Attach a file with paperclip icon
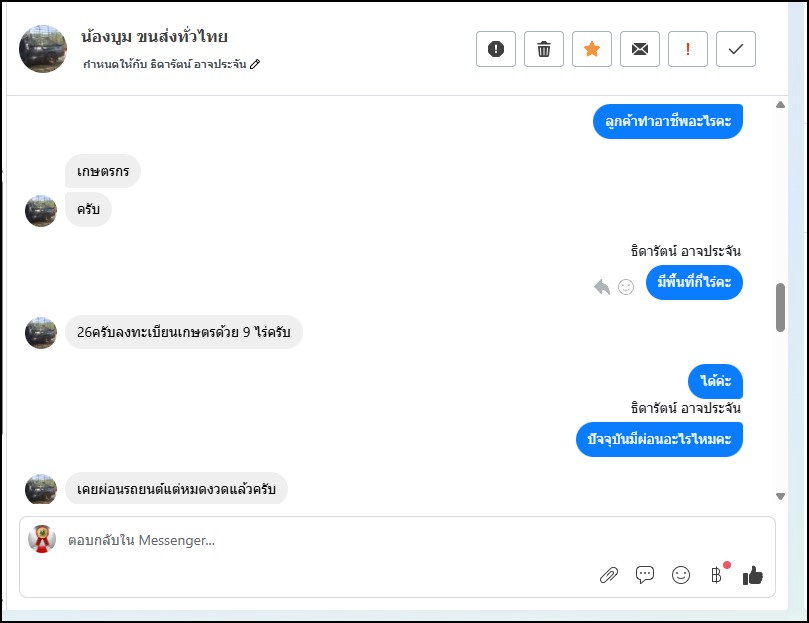 point(608,575)
